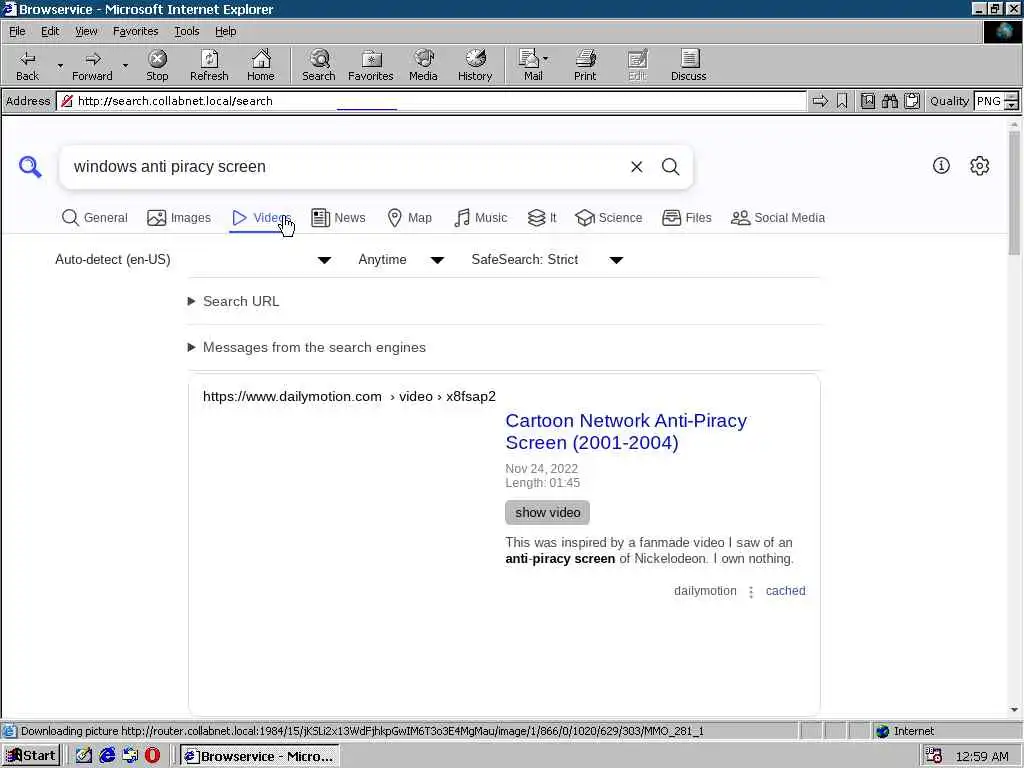Go to the Home page
Image resolution: width=1024 pixels, height=768 pixels.
coord(261,65)
